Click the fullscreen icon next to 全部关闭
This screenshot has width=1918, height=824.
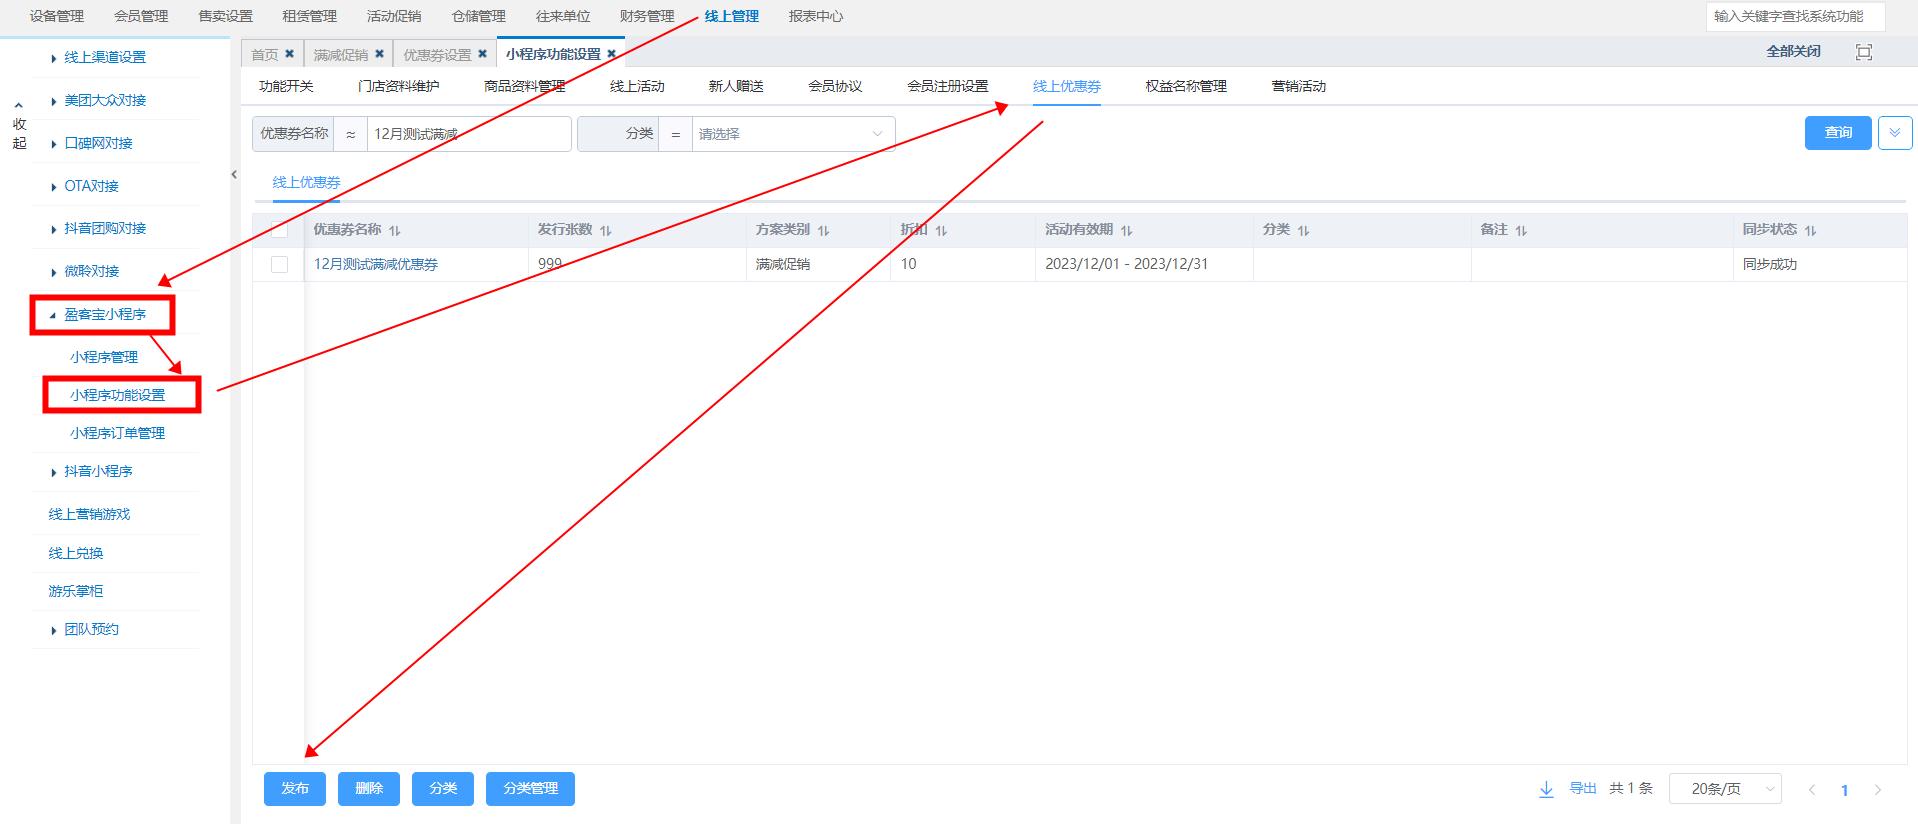(x=1864, y=52)
